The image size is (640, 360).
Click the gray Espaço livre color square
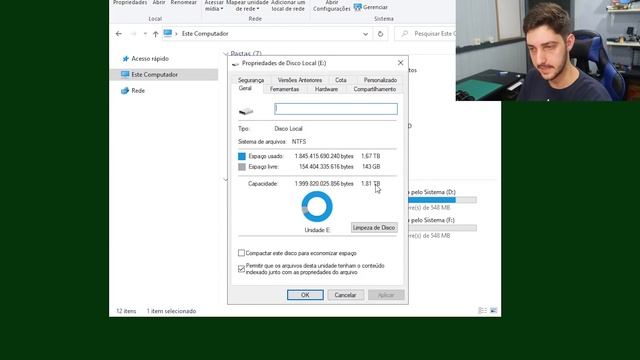(x=242, y=167)
